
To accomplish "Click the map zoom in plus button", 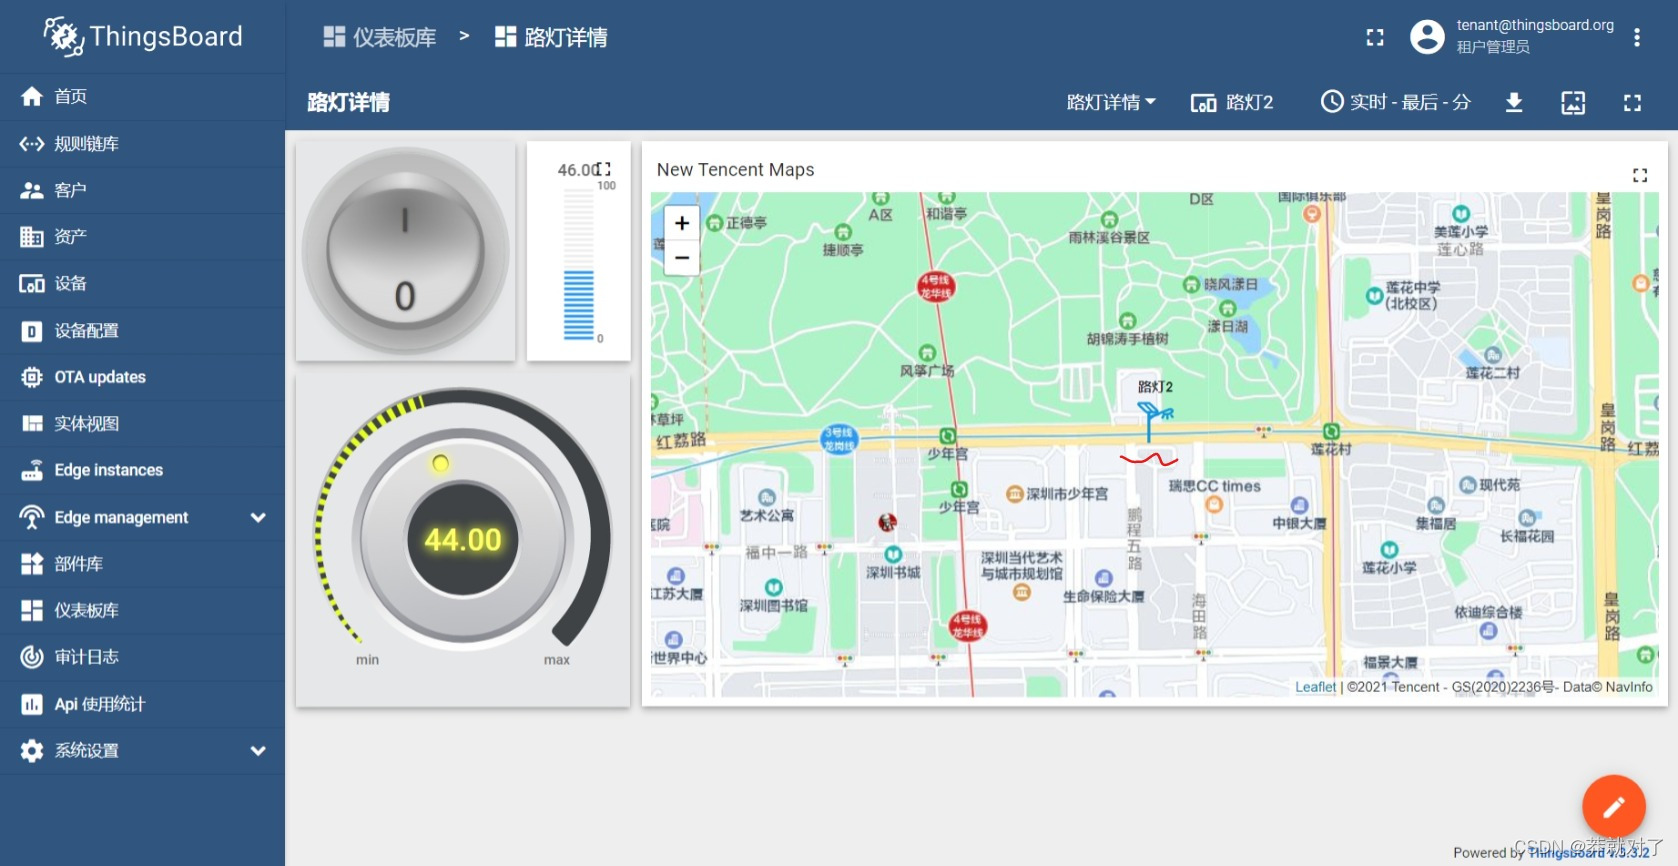I will click(x=682, y=223).
